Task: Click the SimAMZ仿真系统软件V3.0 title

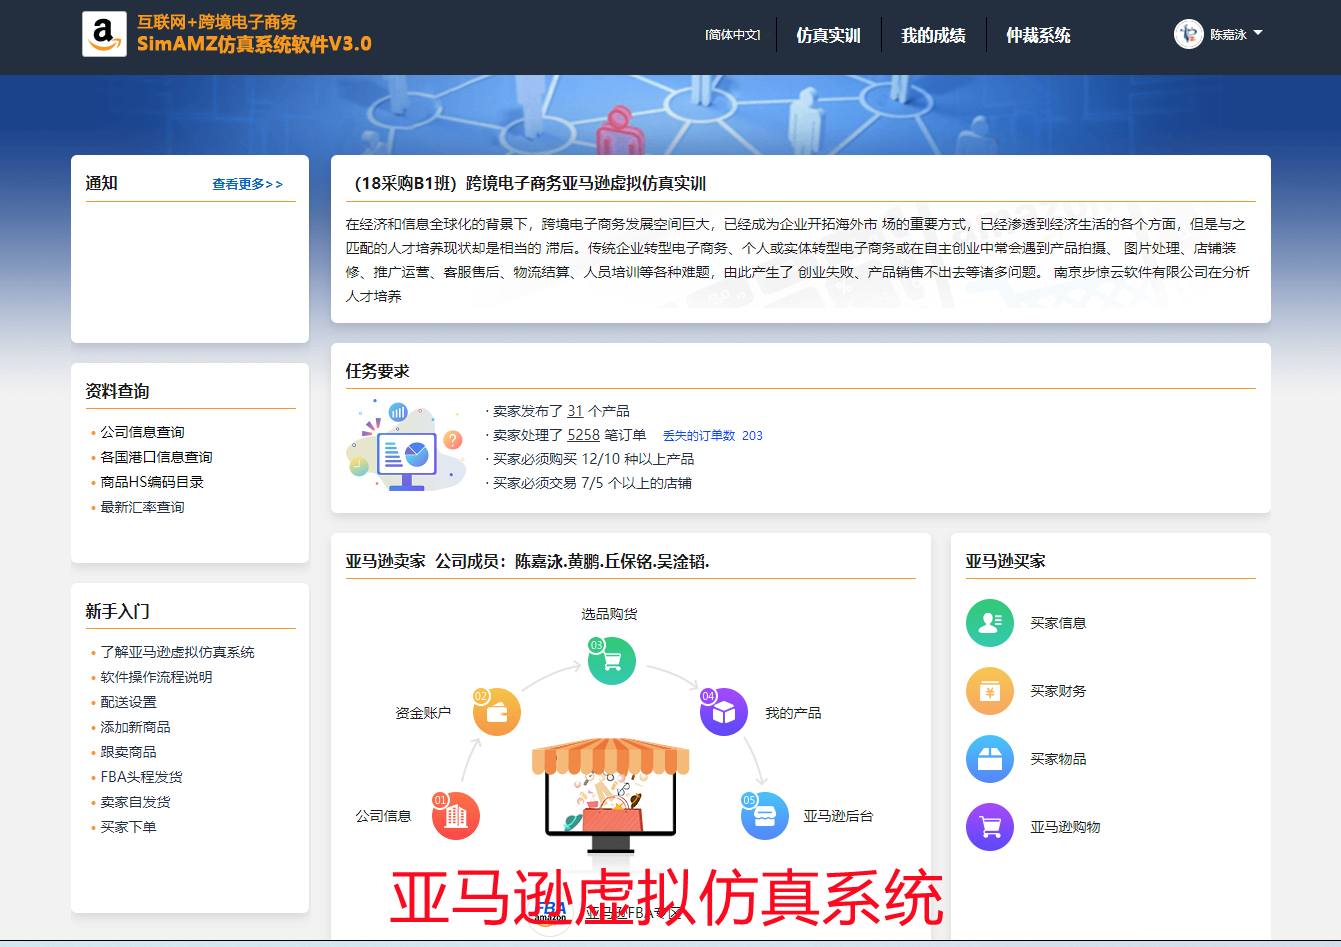Action: click(254, 44)
